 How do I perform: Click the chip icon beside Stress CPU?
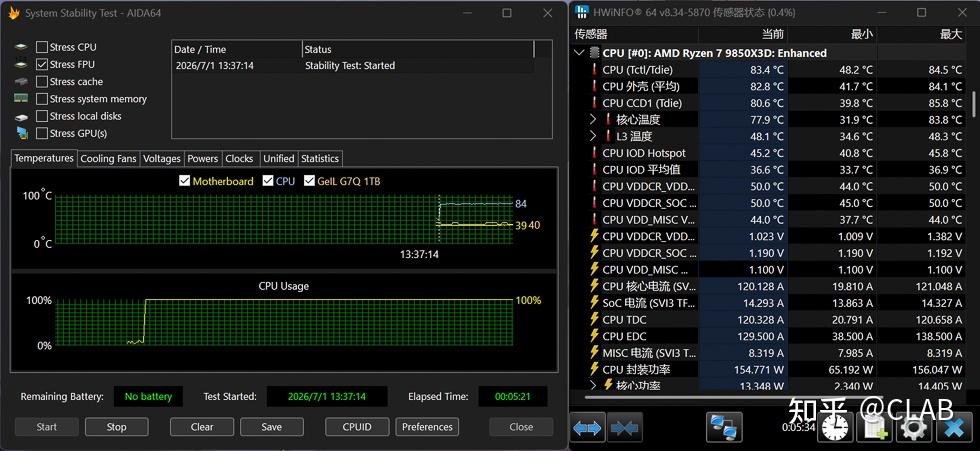(22, 47)
